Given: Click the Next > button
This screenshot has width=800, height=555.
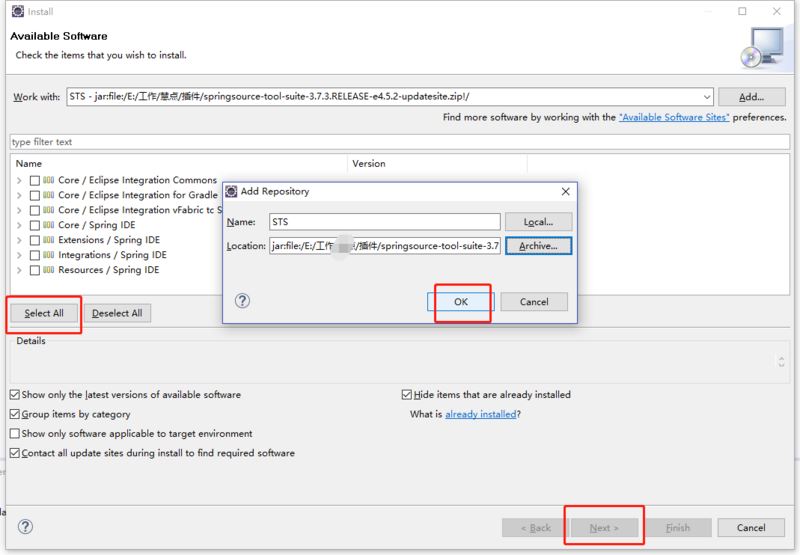Looking at the screenshot, I should click(604, 528).
